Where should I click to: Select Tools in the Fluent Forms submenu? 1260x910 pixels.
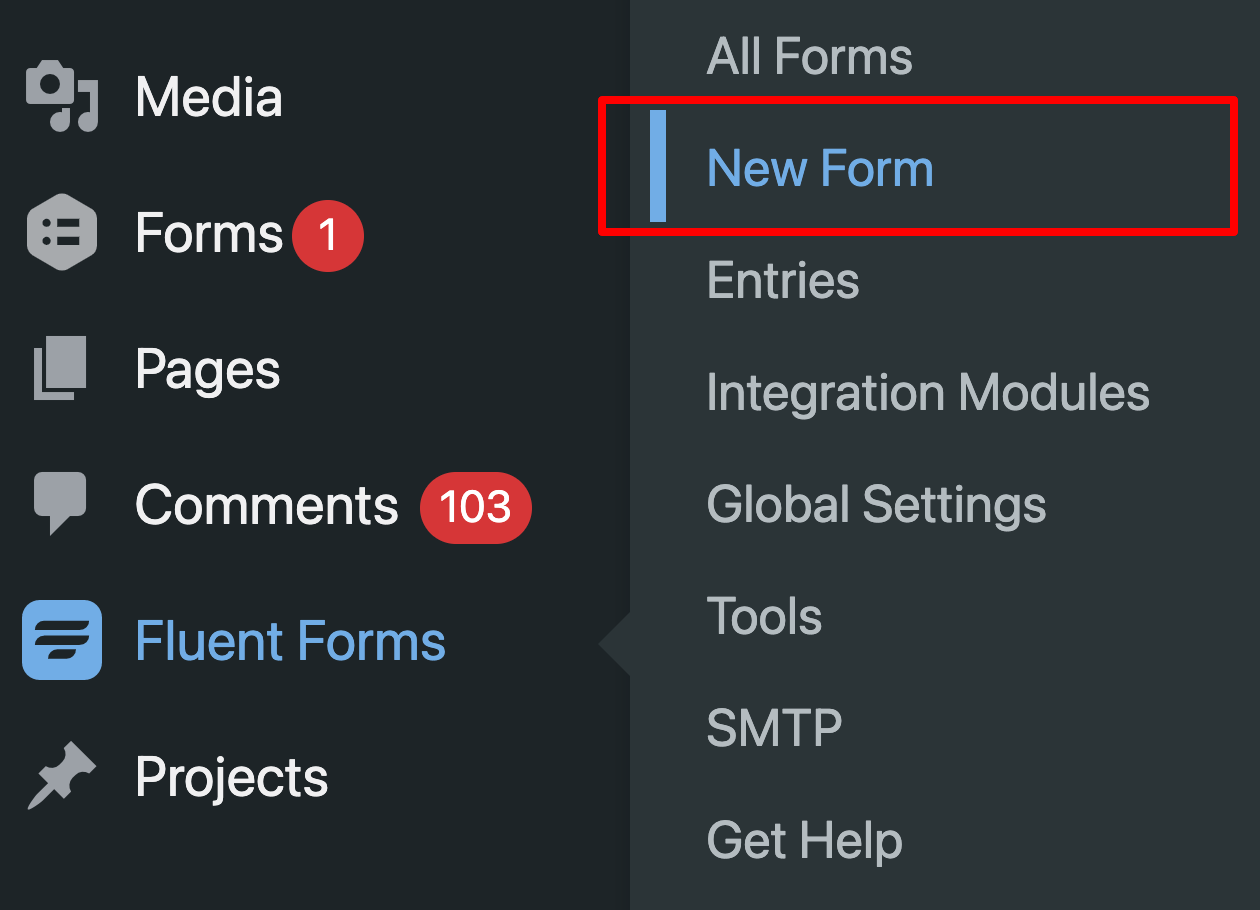(764, 617)
